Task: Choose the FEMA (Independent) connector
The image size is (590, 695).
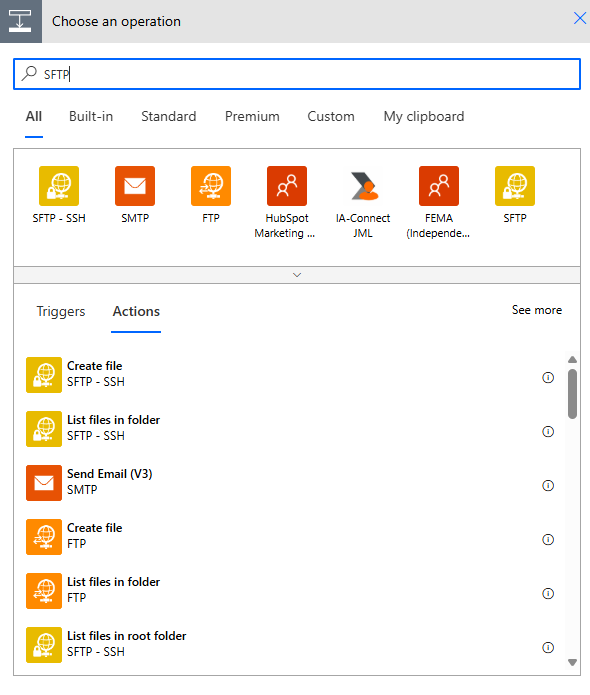Action: pyautogui.click(x=439, y=186)
